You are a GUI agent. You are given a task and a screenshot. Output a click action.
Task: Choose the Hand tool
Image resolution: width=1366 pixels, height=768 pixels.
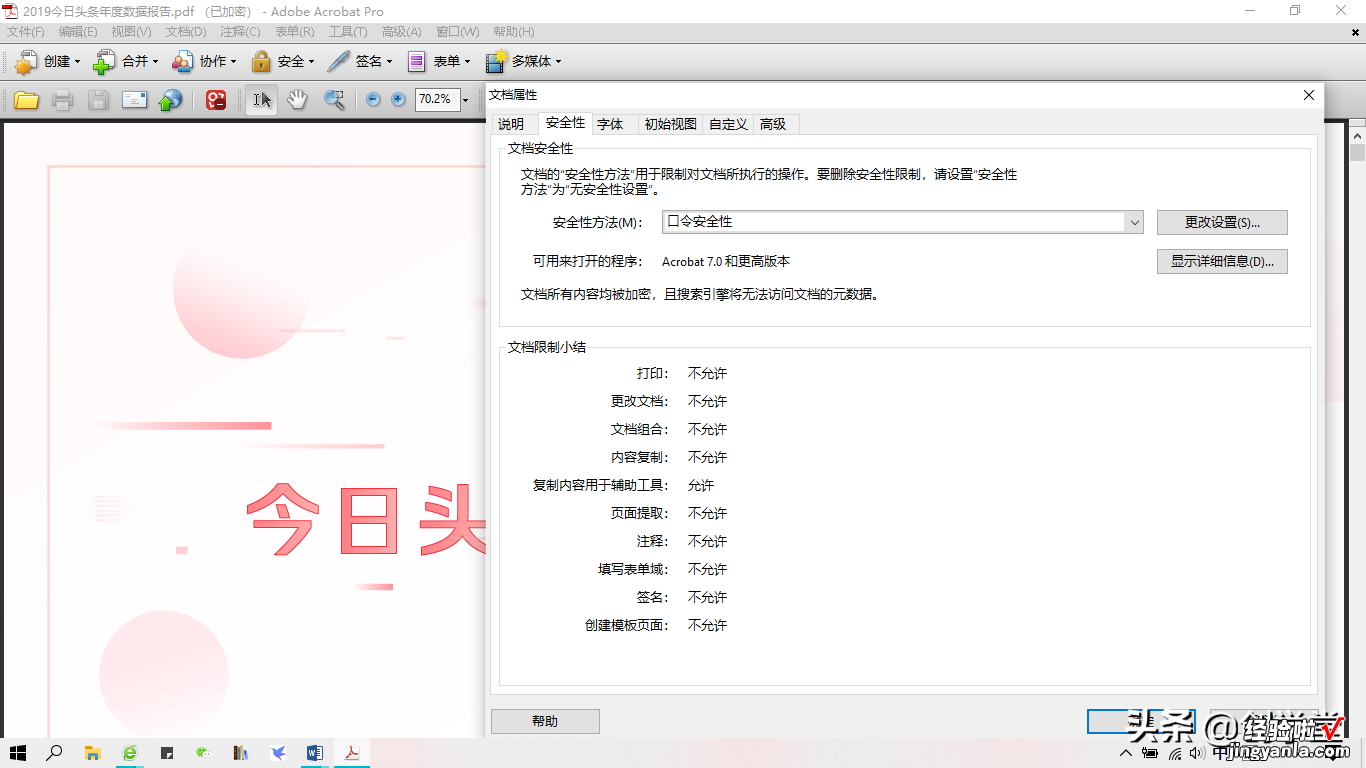(x=297, y=100)
